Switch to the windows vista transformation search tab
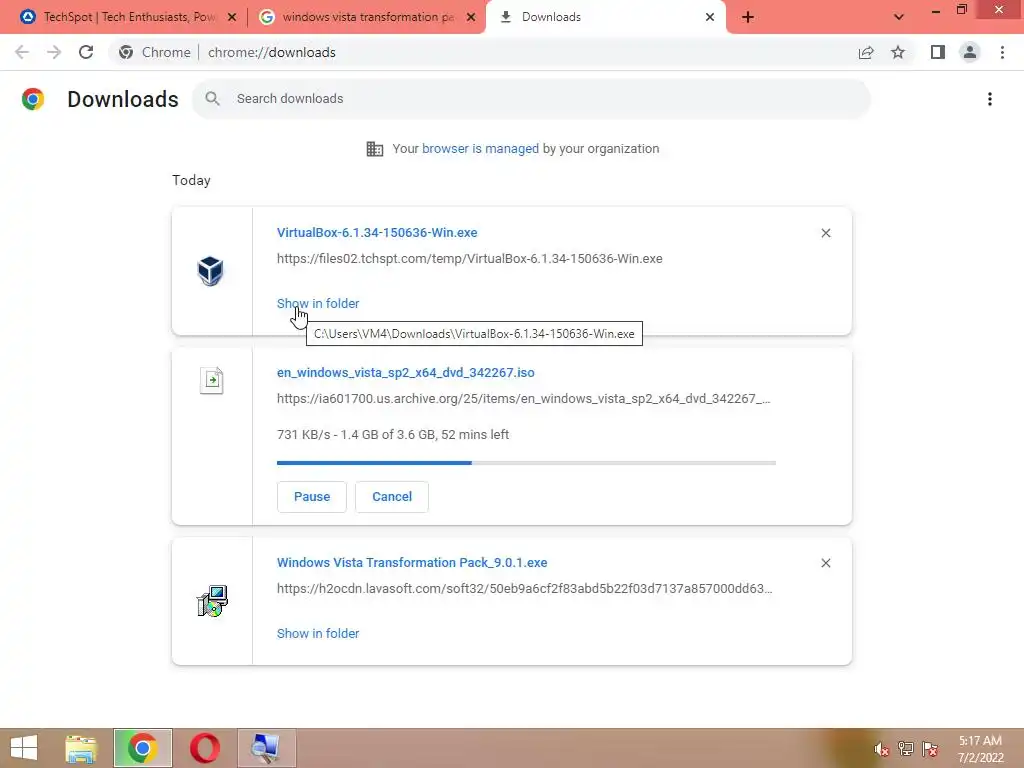 [x=367, y=17]
